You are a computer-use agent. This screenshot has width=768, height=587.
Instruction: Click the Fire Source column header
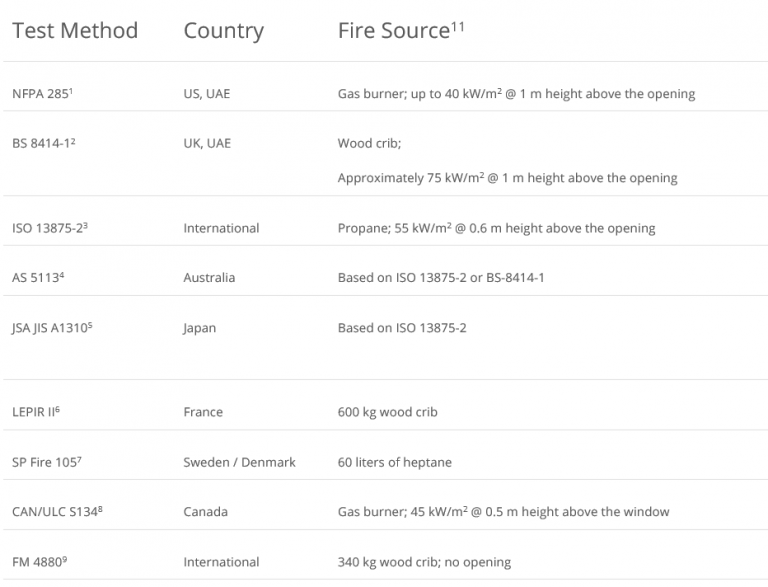click(x=393, y=31)
